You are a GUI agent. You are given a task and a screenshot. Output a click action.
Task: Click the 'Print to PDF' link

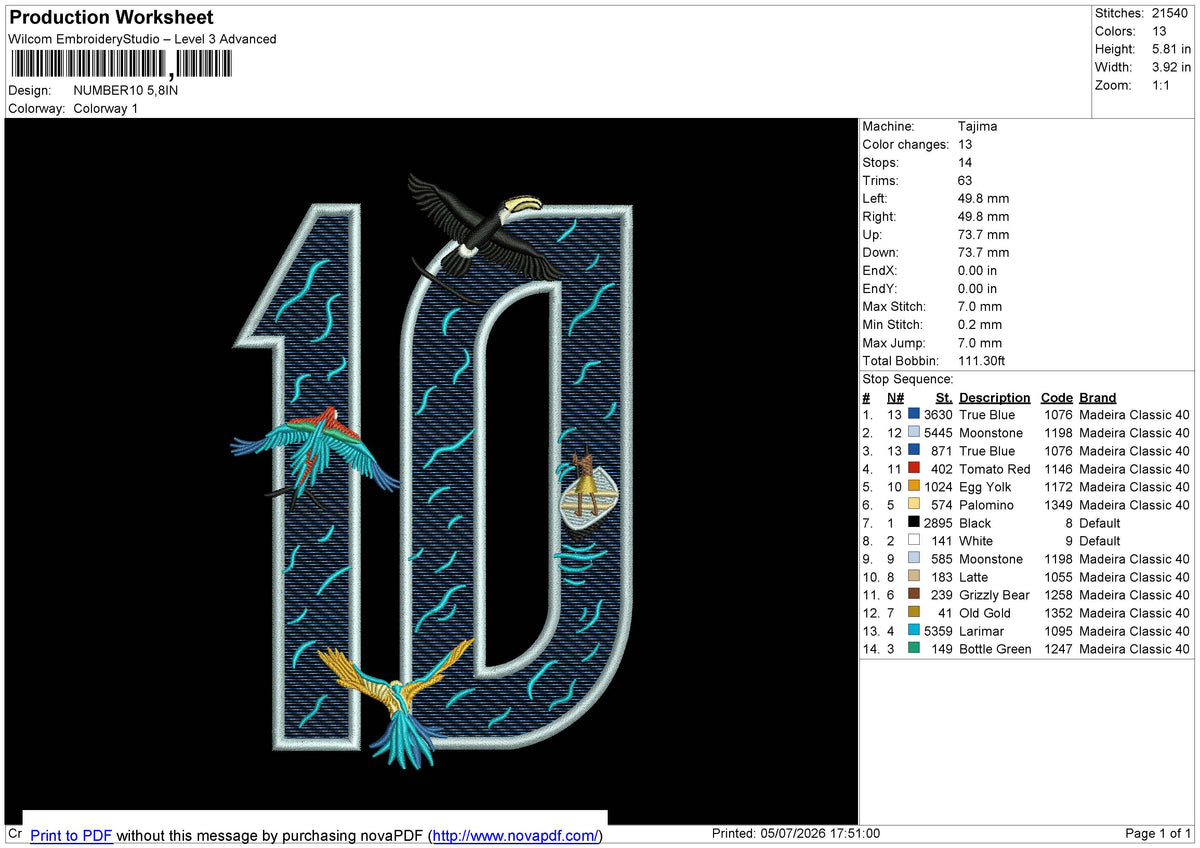click(x=71, y=835)
